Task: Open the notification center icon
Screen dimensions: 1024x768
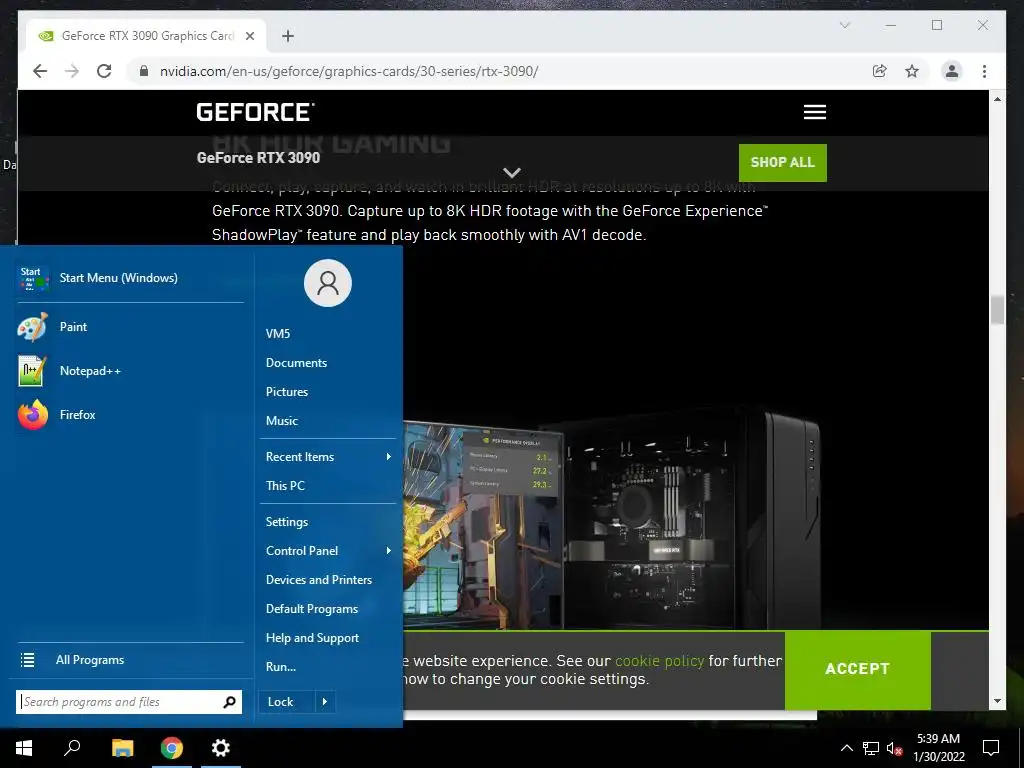Action: coord(991,748)
